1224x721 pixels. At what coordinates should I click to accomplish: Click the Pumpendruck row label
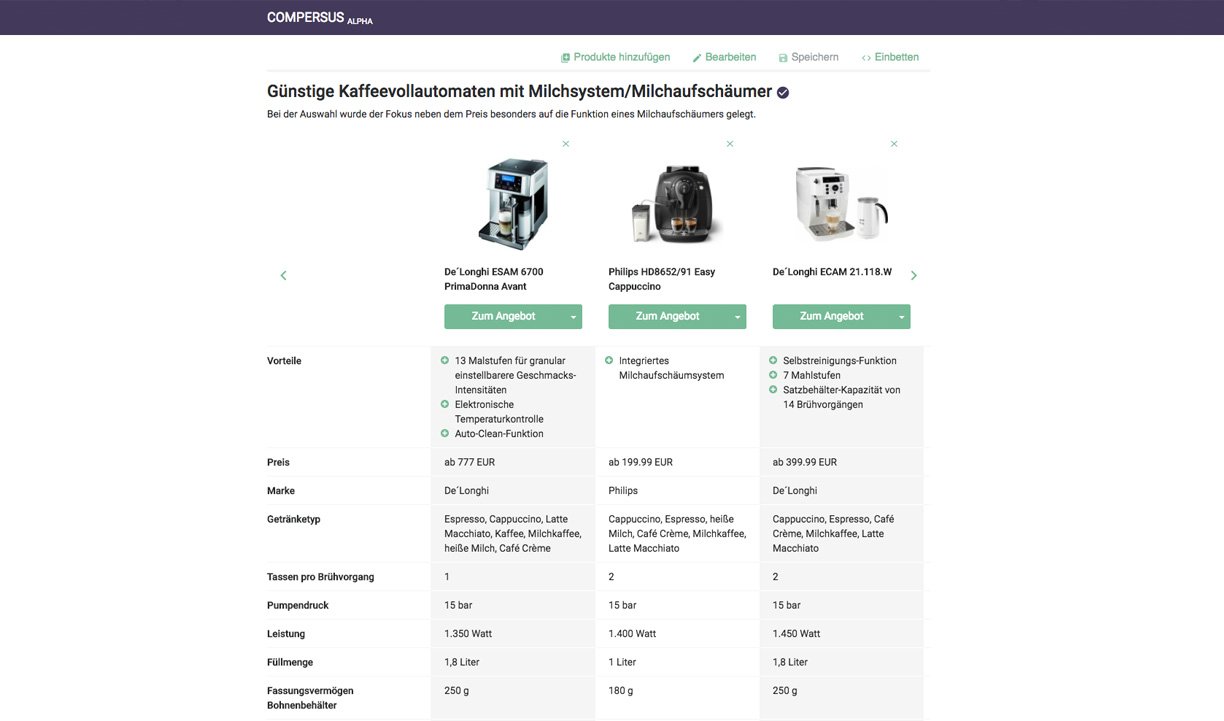[298, 605]
